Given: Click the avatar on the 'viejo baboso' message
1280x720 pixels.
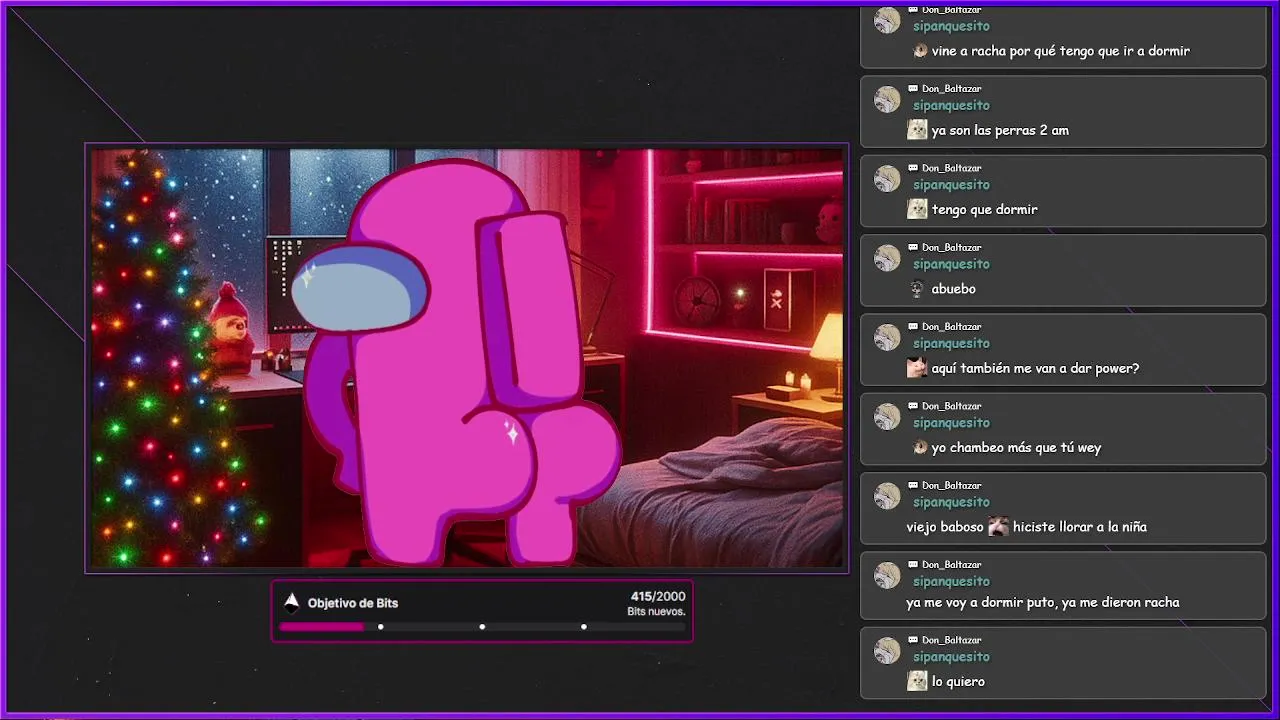Looking at the screenshot, I should point(887,496).
